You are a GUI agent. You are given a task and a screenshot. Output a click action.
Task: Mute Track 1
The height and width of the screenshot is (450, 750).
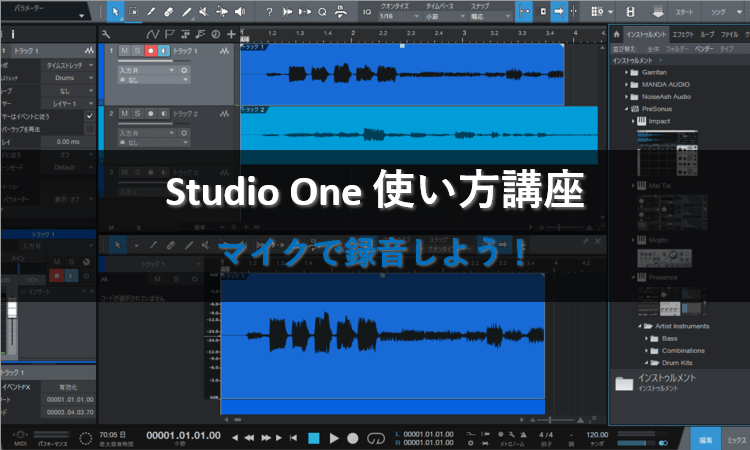tap(124, 51)
